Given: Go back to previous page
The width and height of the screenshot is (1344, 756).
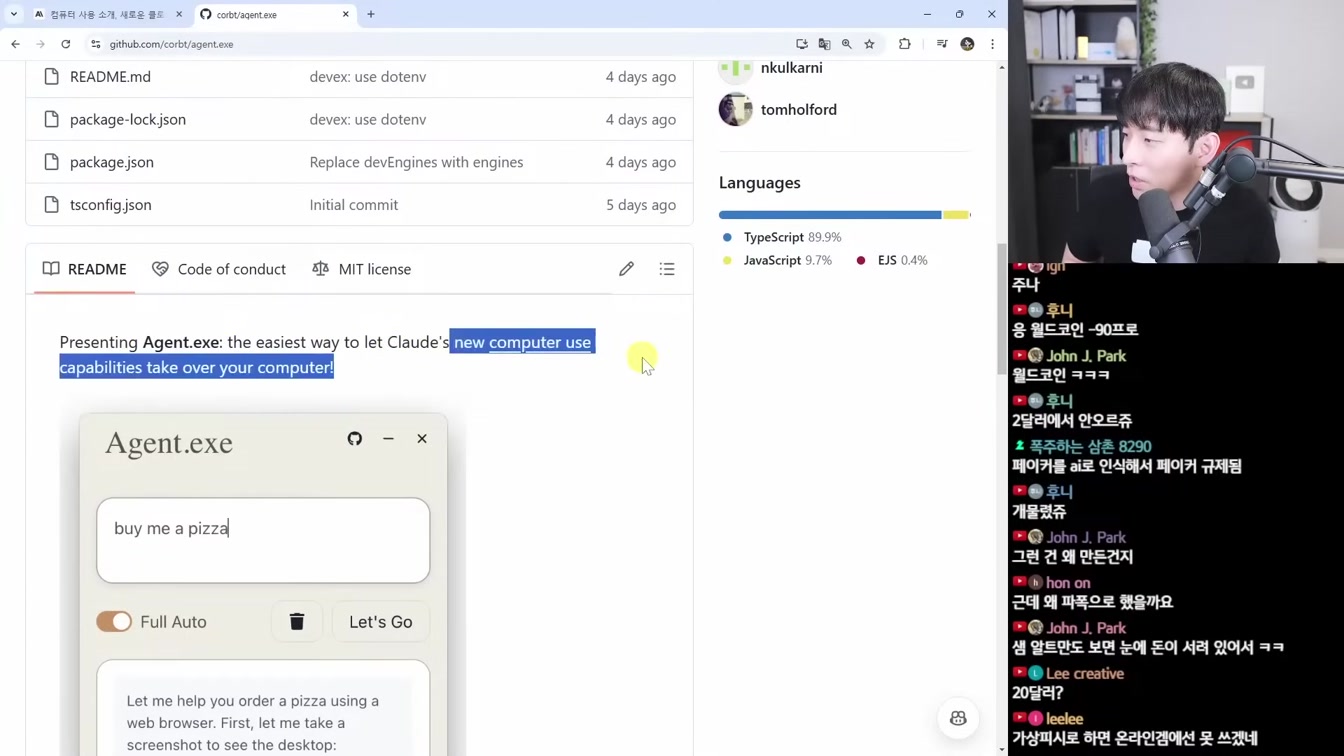Looking at the screenshot, I should [x=15, y=44].
